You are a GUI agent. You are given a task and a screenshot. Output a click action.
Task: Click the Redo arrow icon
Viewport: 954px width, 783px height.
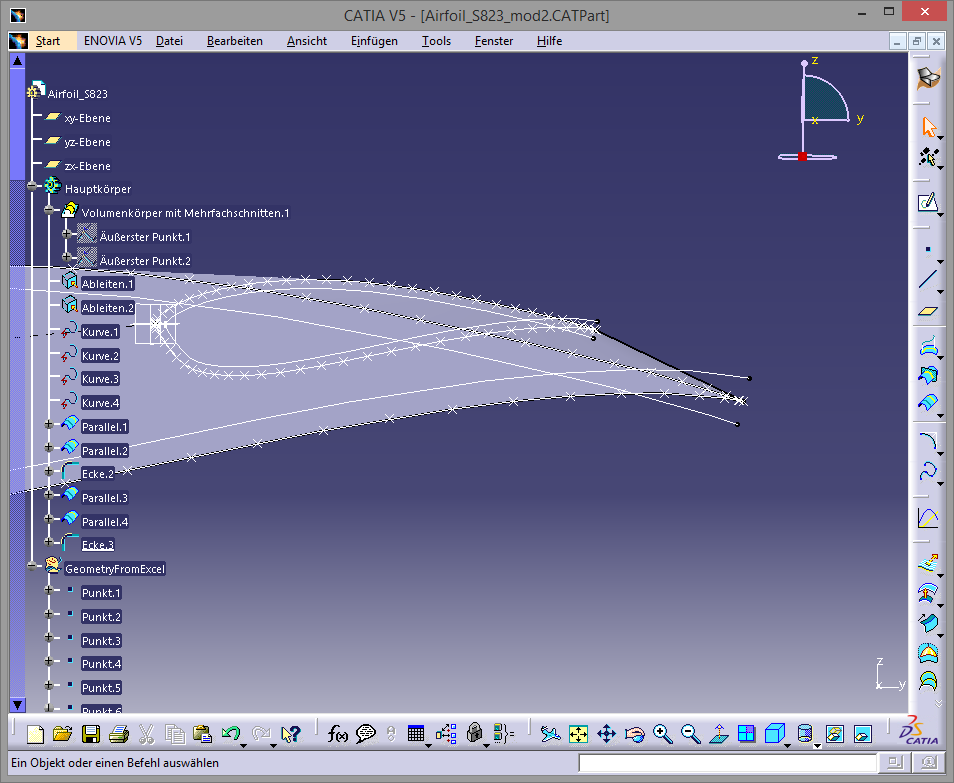tap(261, 734)
